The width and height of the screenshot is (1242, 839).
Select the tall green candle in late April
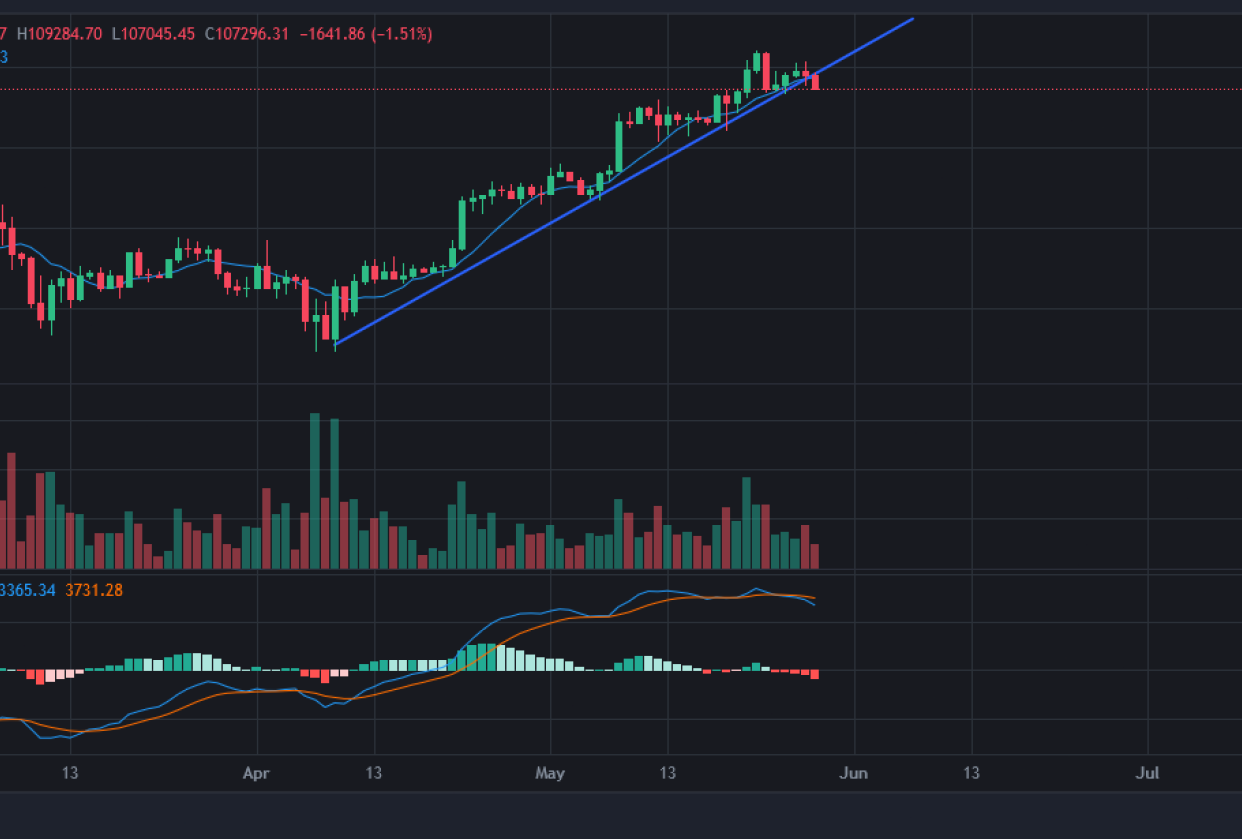tap(462, 224)
